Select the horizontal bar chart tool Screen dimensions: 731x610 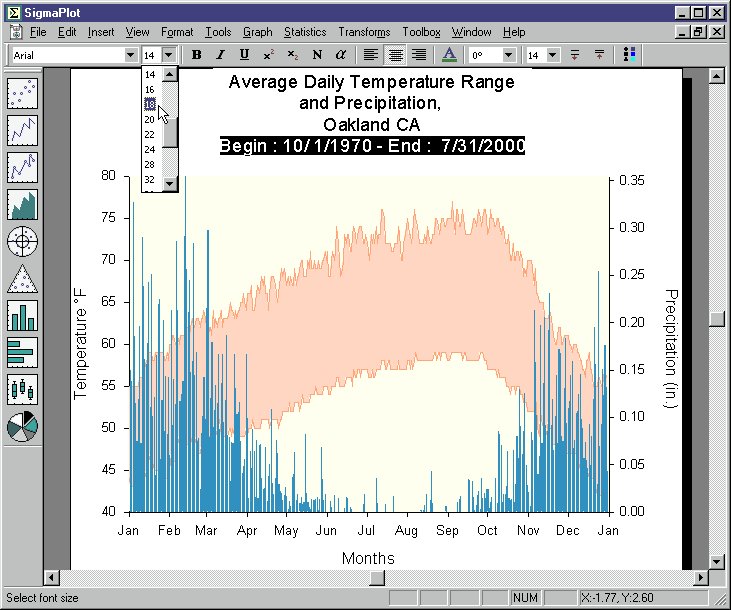click(x=22, y=353)
